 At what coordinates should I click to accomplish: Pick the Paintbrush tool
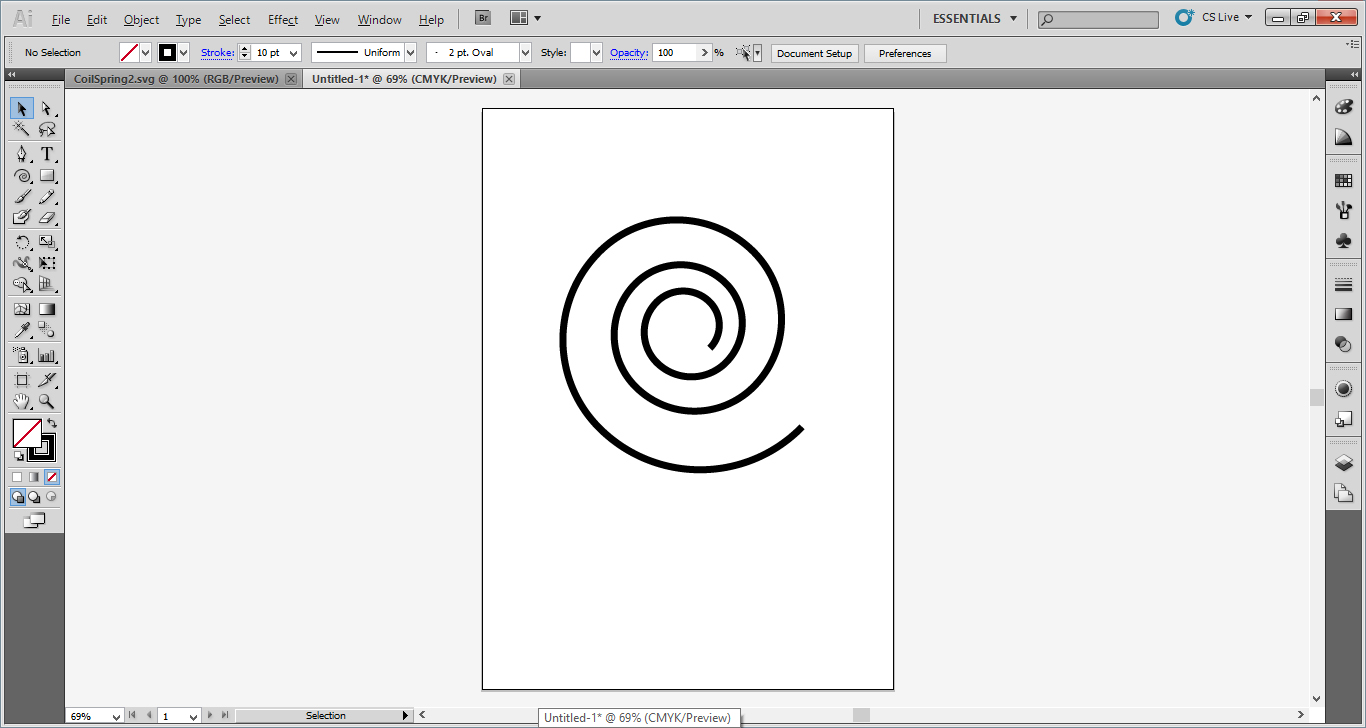tap(22, 196)
